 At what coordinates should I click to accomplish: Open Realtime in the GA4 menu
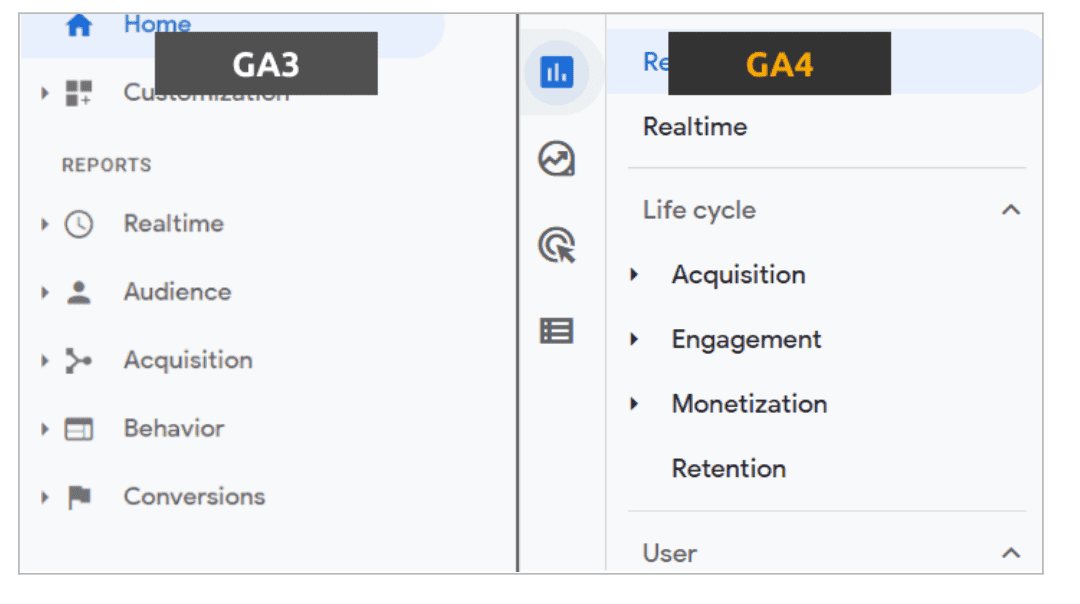[x=710, y=126]
